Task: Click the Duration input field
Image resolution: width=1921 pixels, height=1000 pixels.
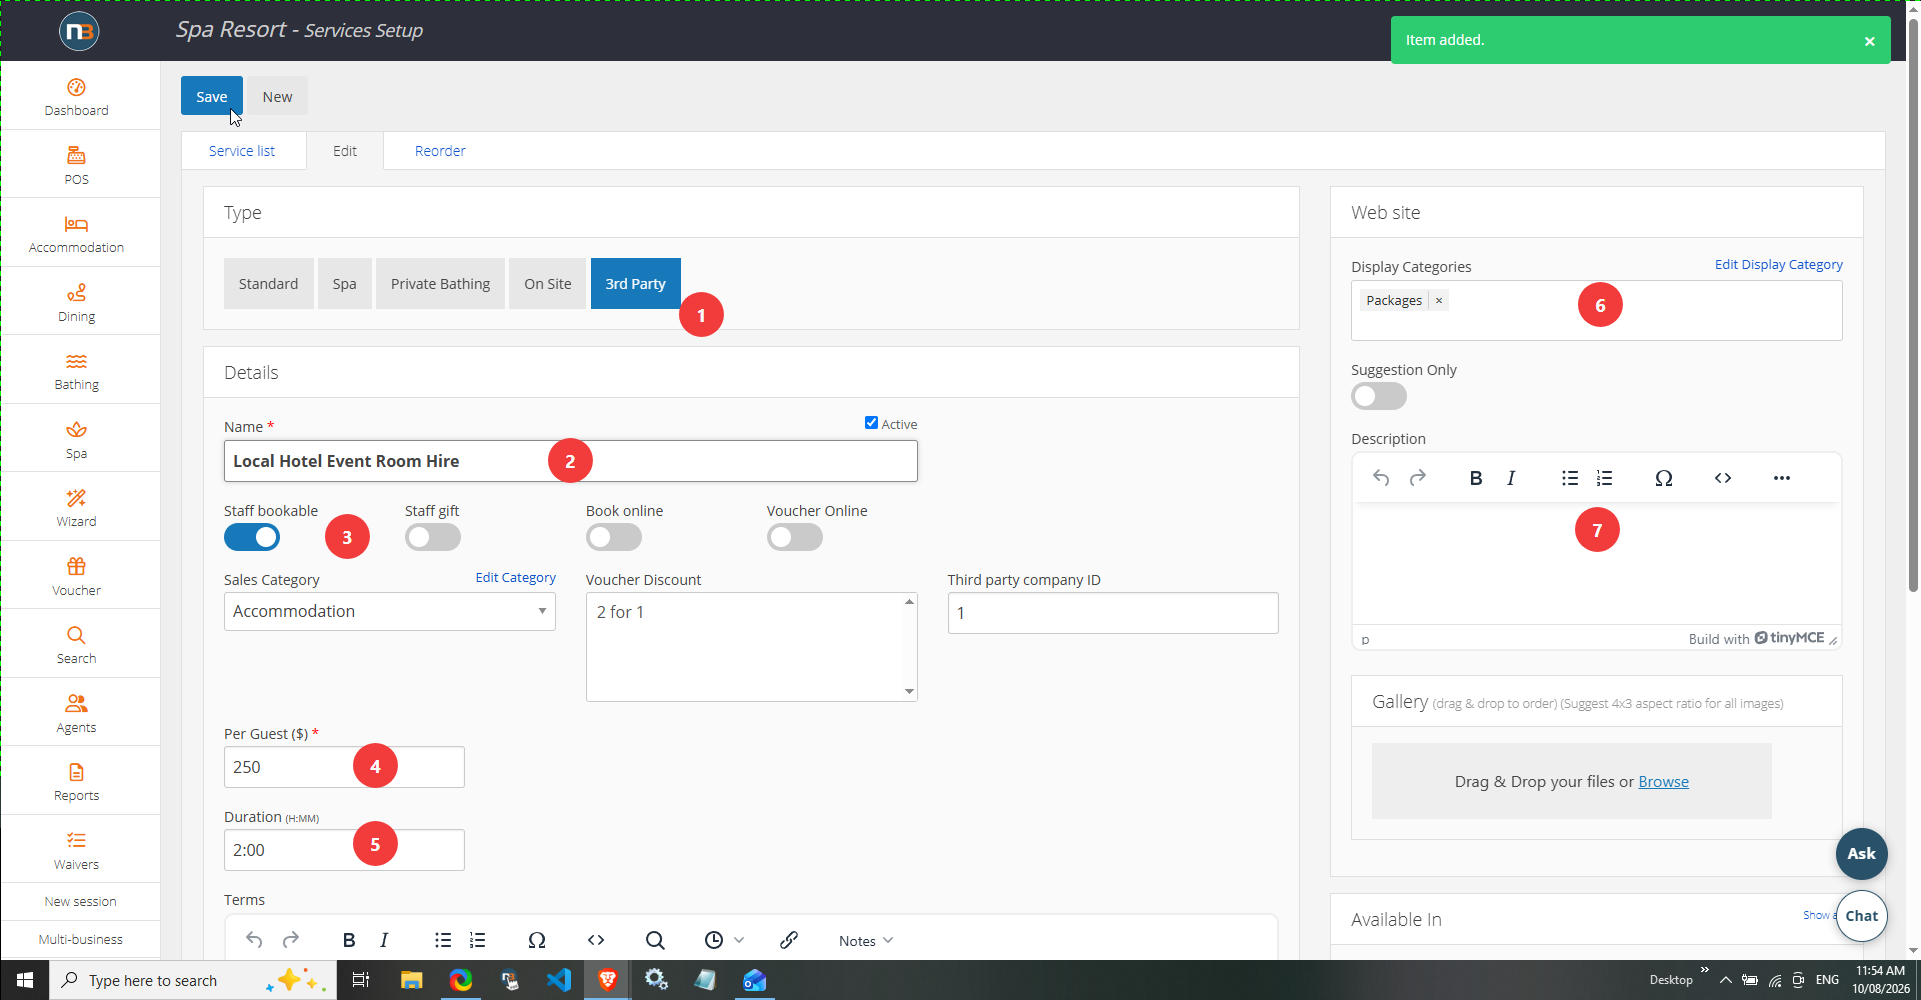Action: tap(344, 850)
